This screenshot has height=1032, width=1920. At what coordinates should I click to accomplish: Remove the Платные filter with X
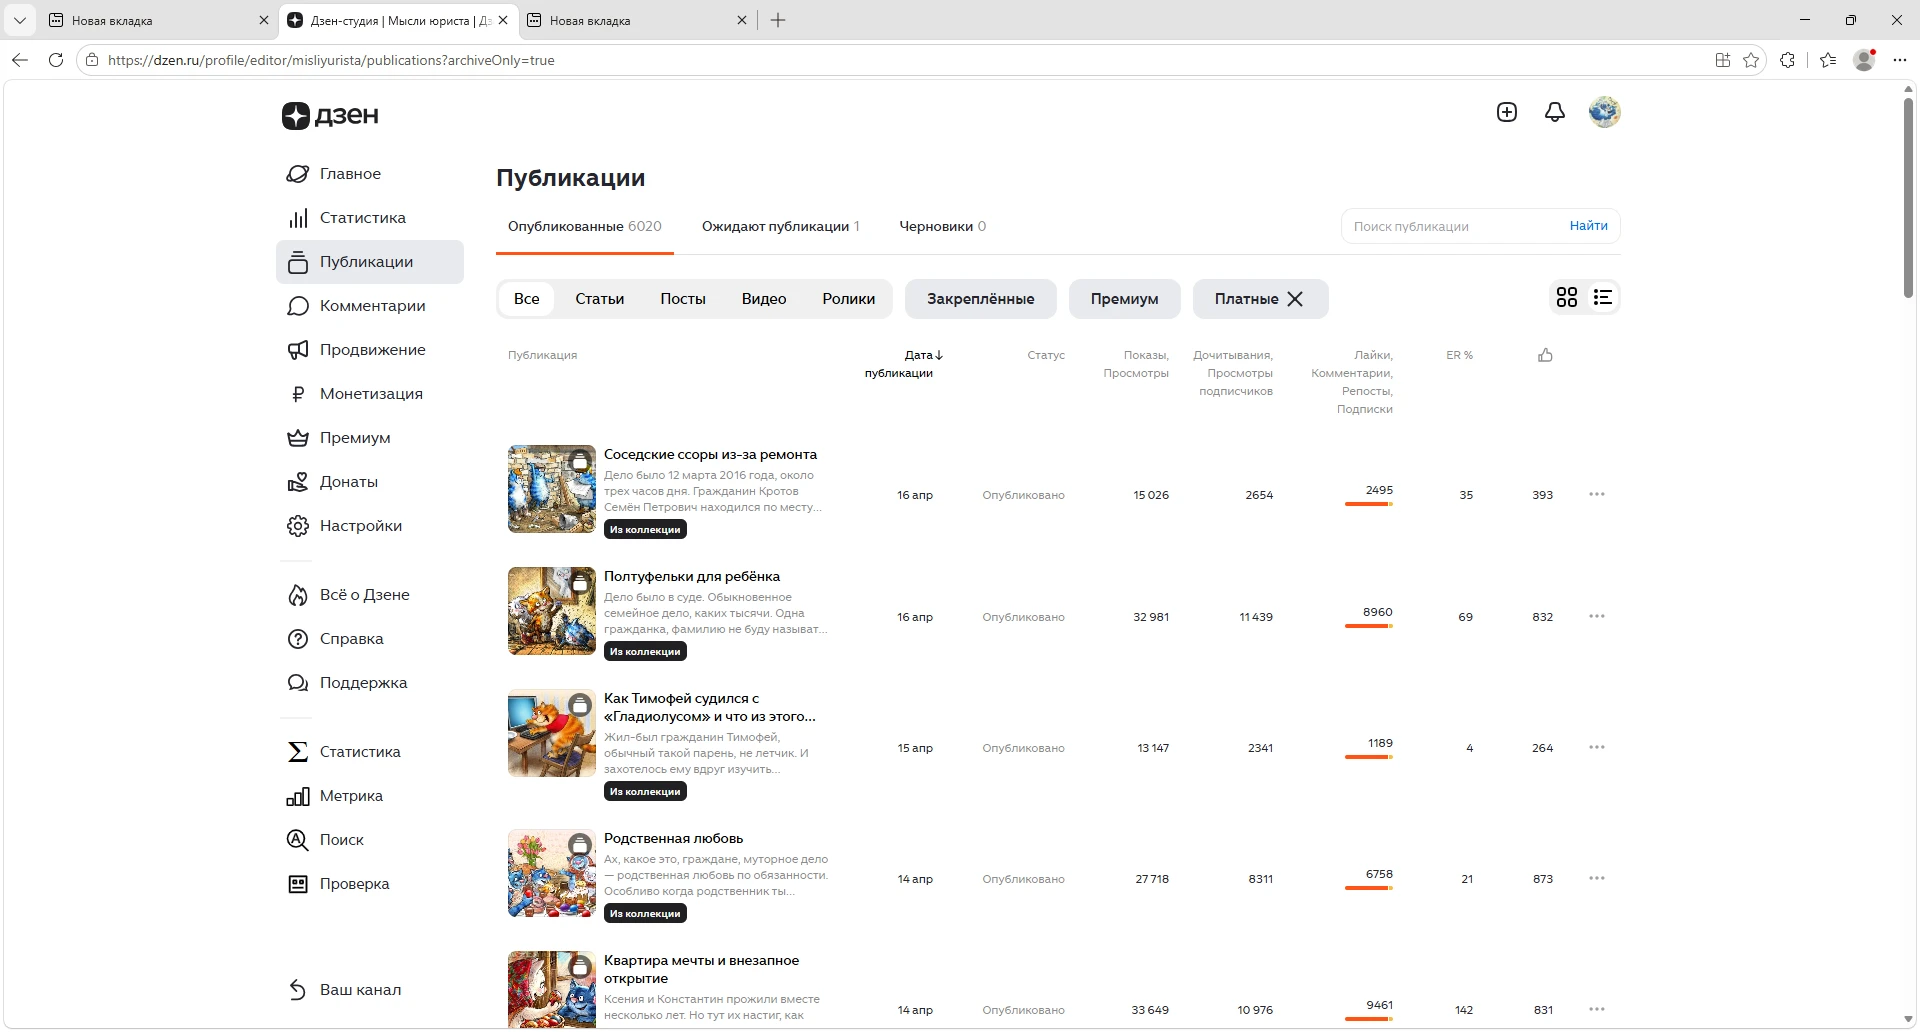coord(1295,299)
